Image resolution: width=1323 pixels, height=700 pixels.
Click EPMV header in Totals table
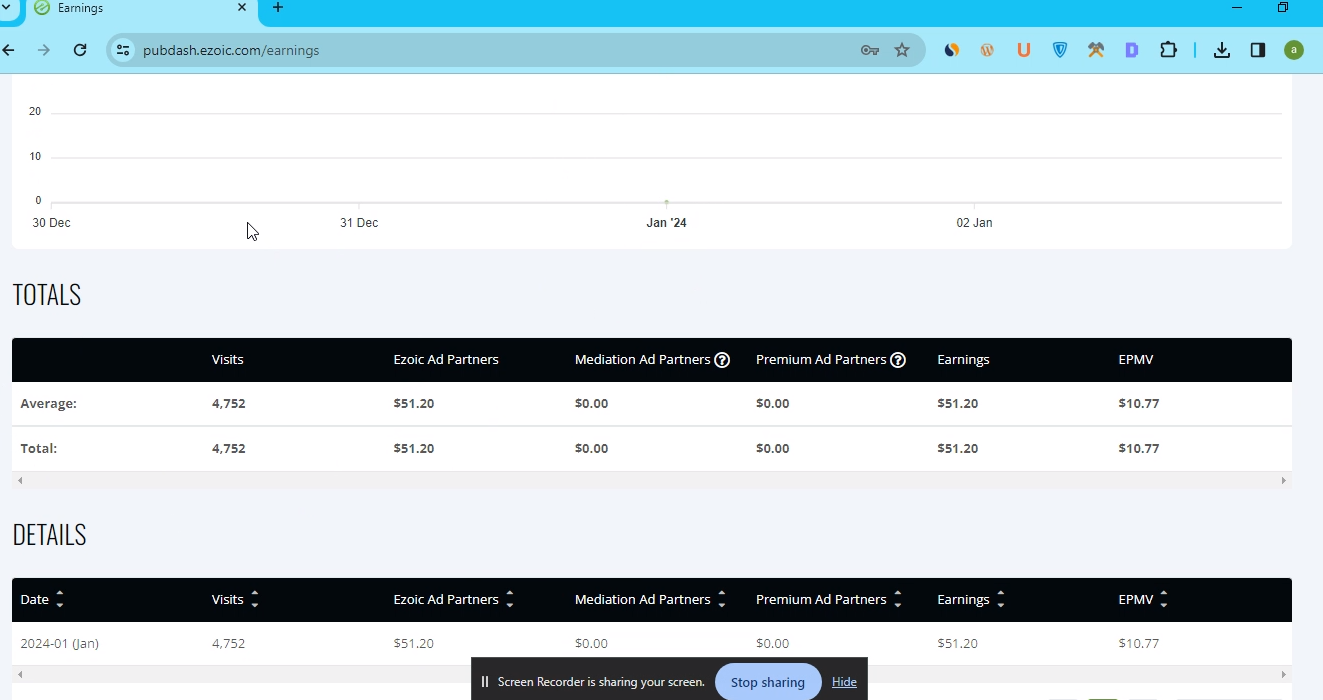click(x=1136, y=360)
